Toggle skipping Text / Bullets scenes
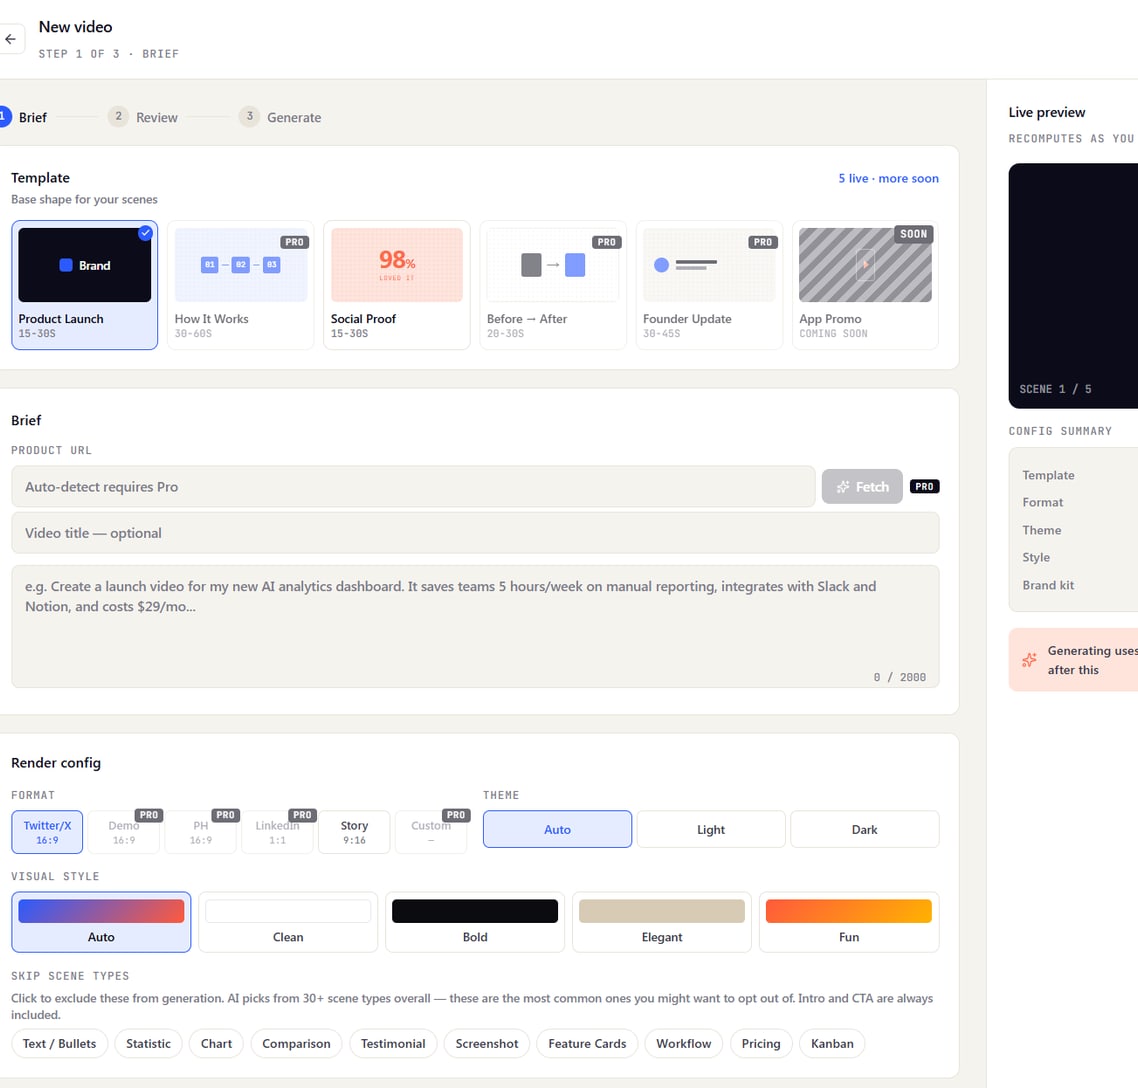Viewport: 1138px width, 1088px height. coord(60,1043)
